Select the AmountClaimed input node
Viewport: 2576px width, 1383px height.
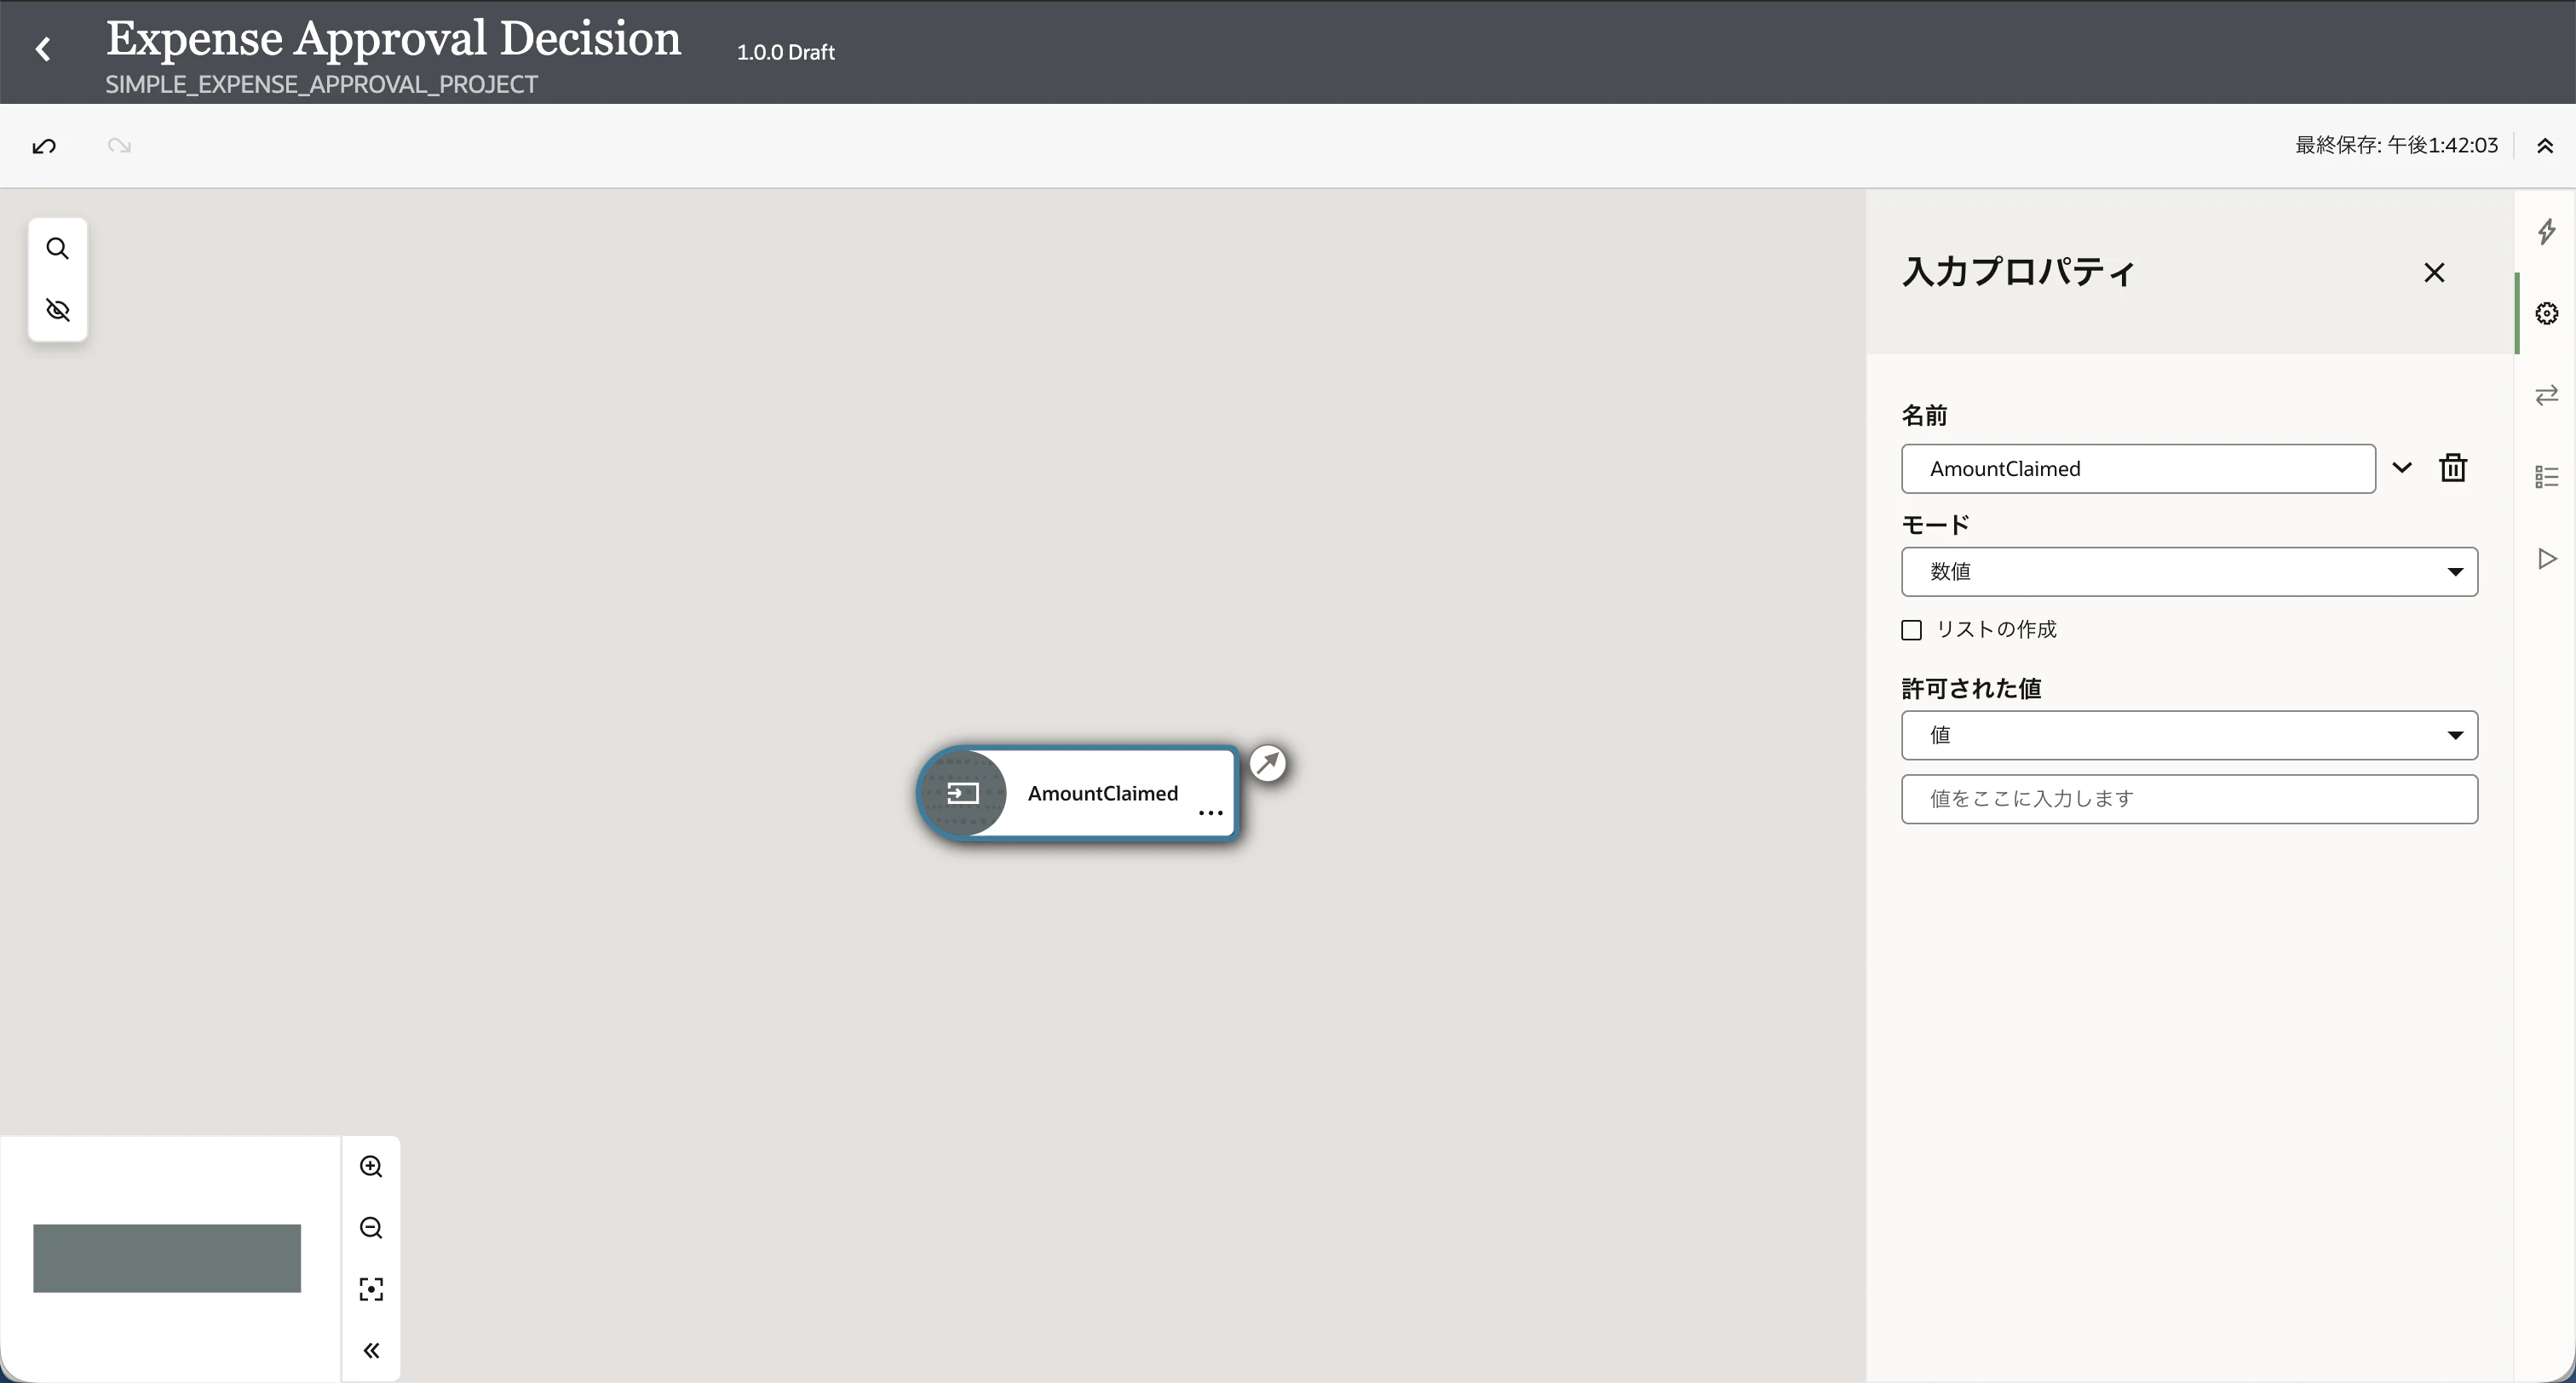(1078, 793)
